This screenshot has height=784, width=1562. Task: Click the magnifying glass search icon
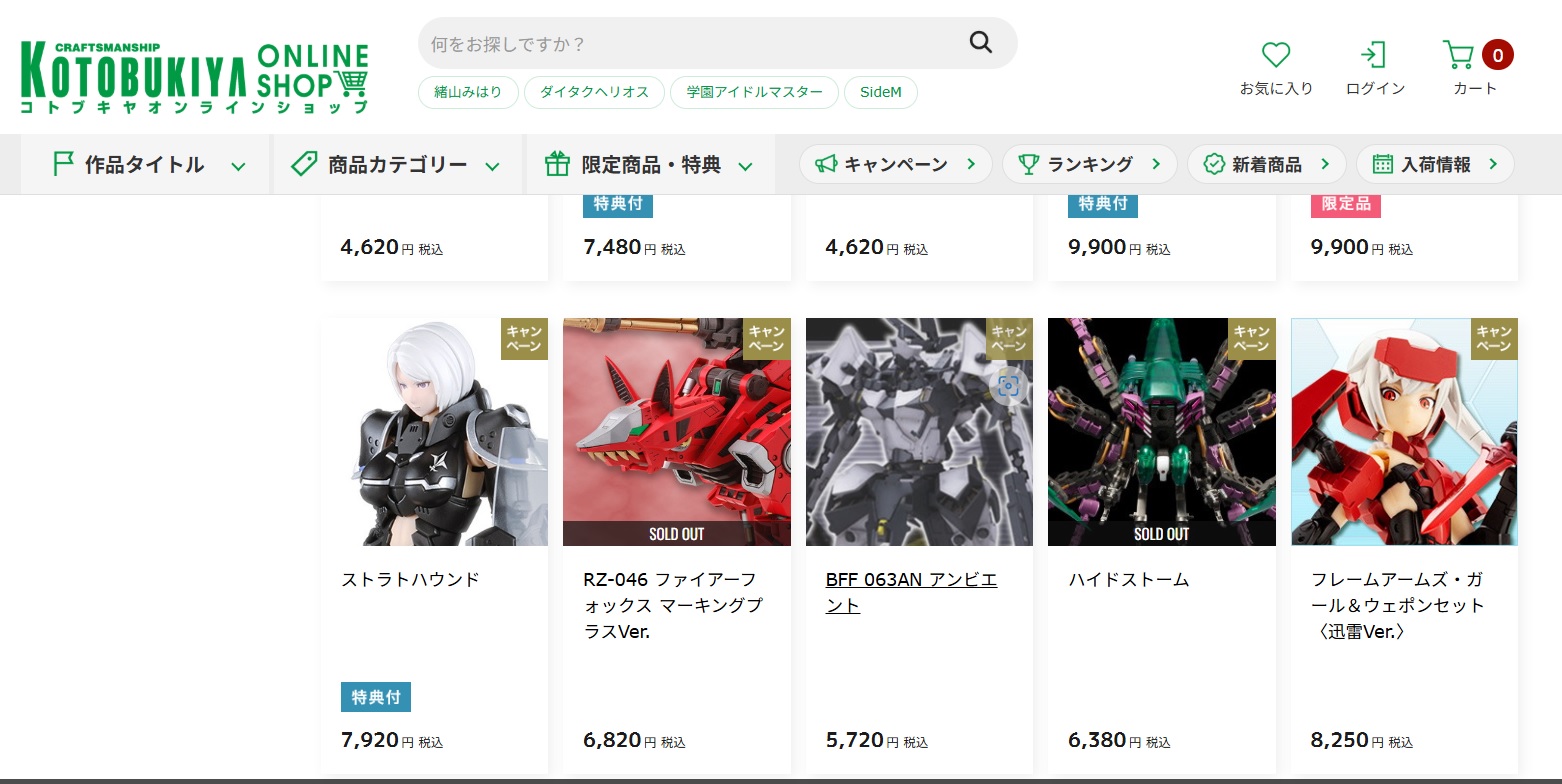point(981,42)
